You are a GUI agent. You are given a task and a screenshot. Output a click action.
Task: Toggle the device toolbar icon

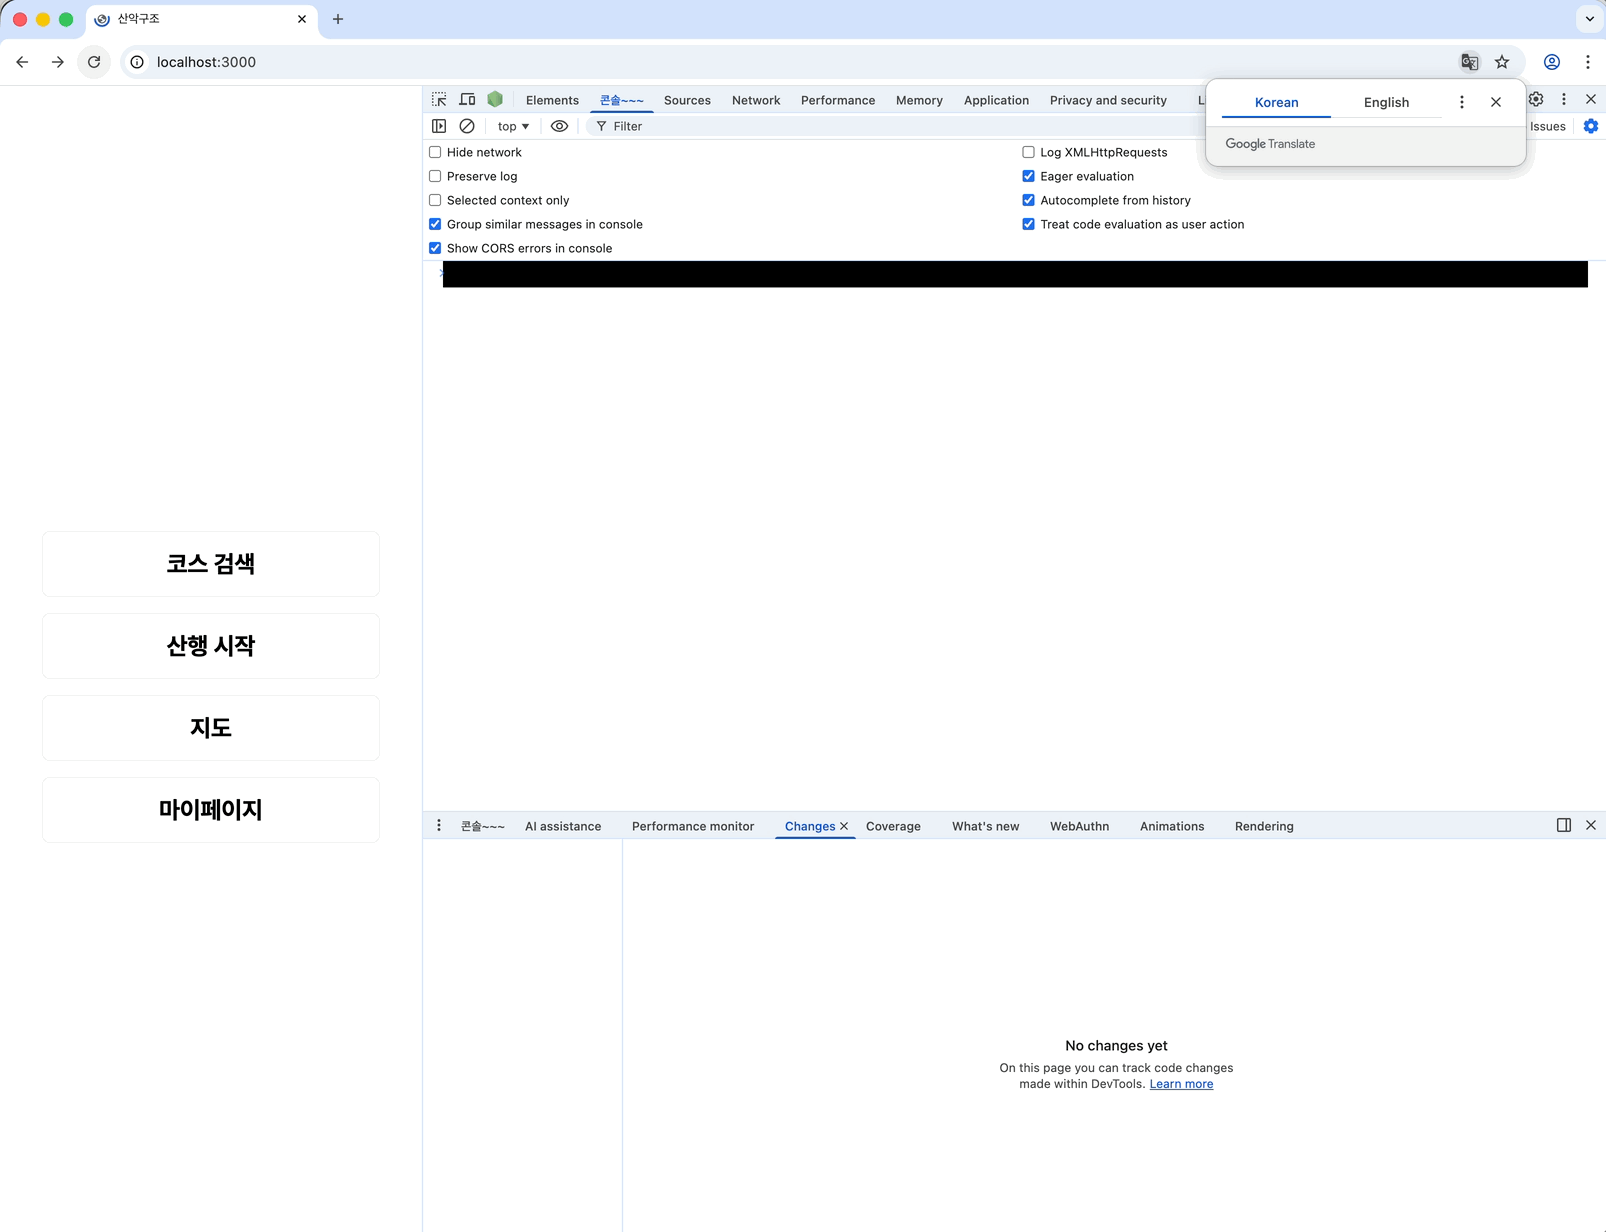[467, 100]
